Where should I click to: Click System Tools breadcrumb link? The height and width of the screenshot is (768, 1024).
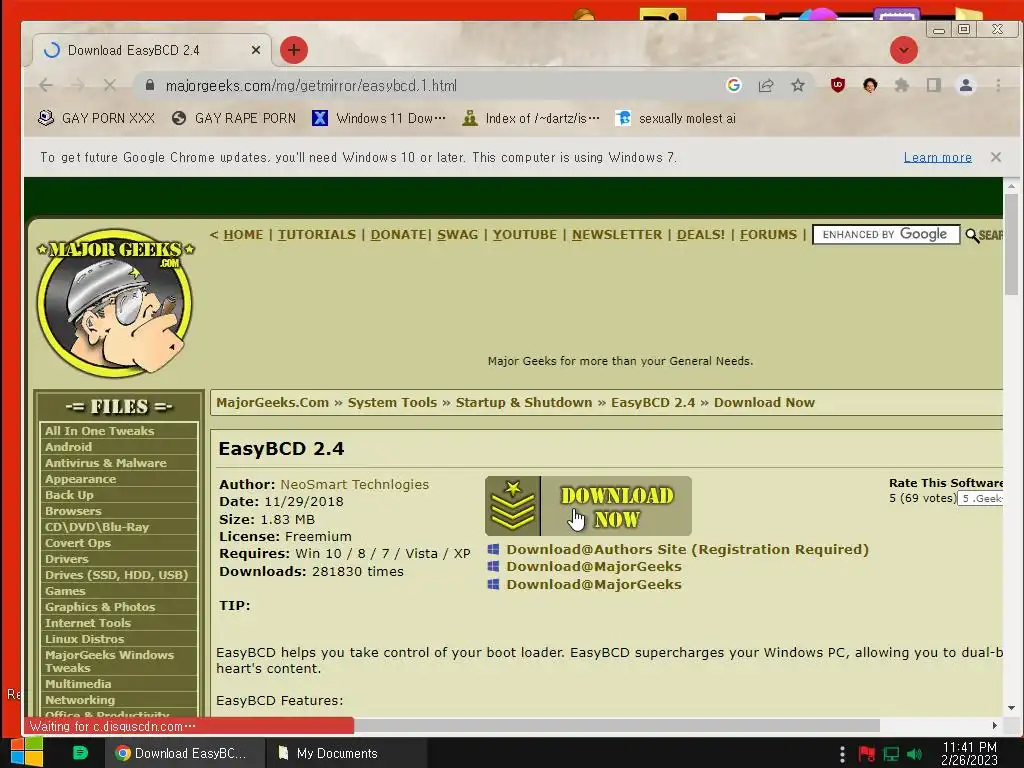tap(392, 402)
